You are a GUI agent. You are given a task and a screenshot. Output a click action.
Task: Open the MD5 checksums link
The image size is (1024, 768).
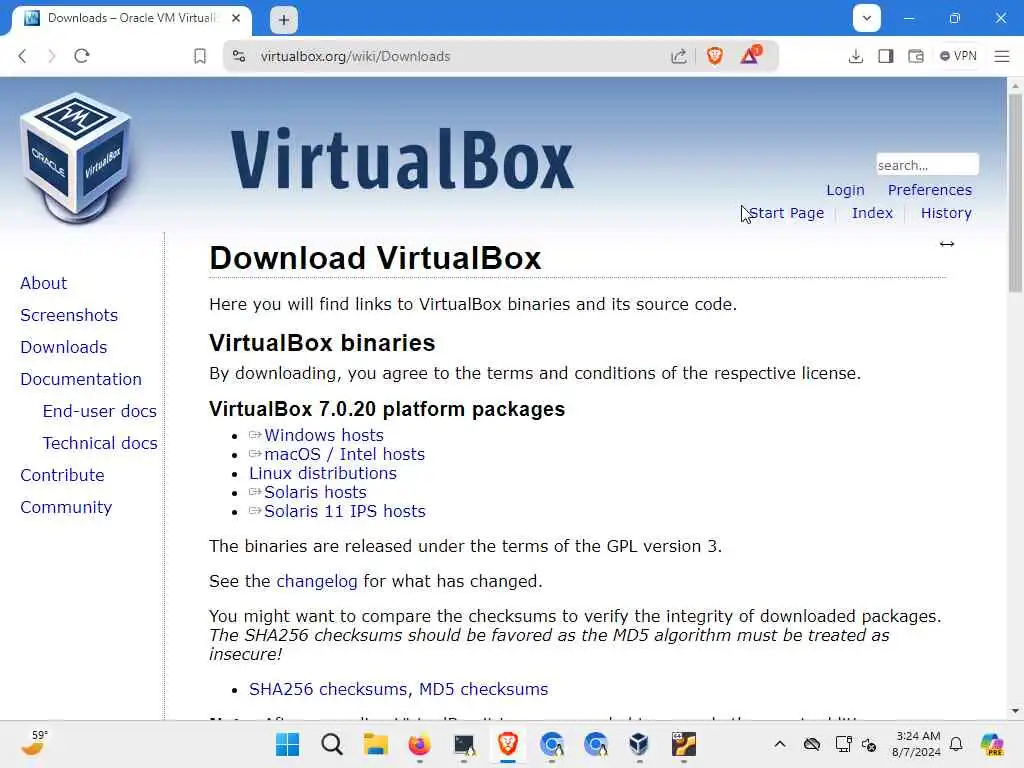483,689
